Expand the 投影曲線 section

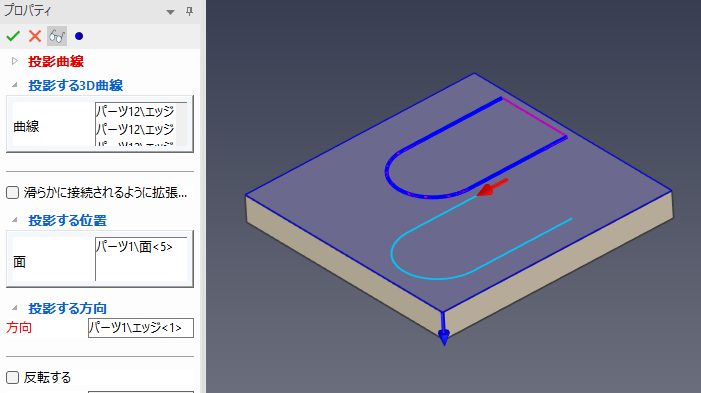pyautogui.click(x=15, y=61)
